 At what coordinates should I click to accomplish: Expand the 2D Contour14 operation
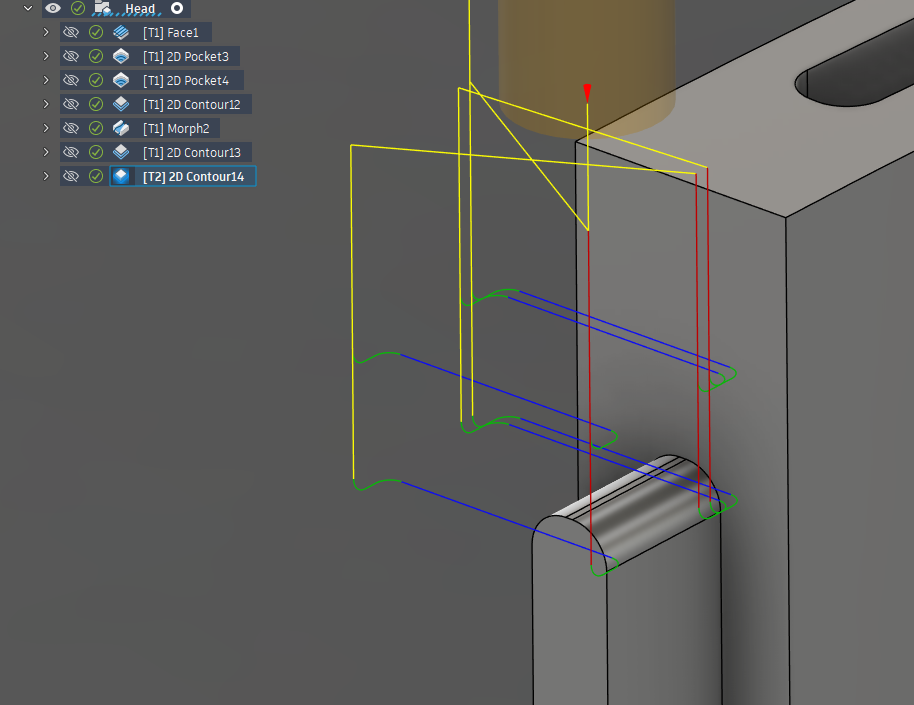point(46,176)
